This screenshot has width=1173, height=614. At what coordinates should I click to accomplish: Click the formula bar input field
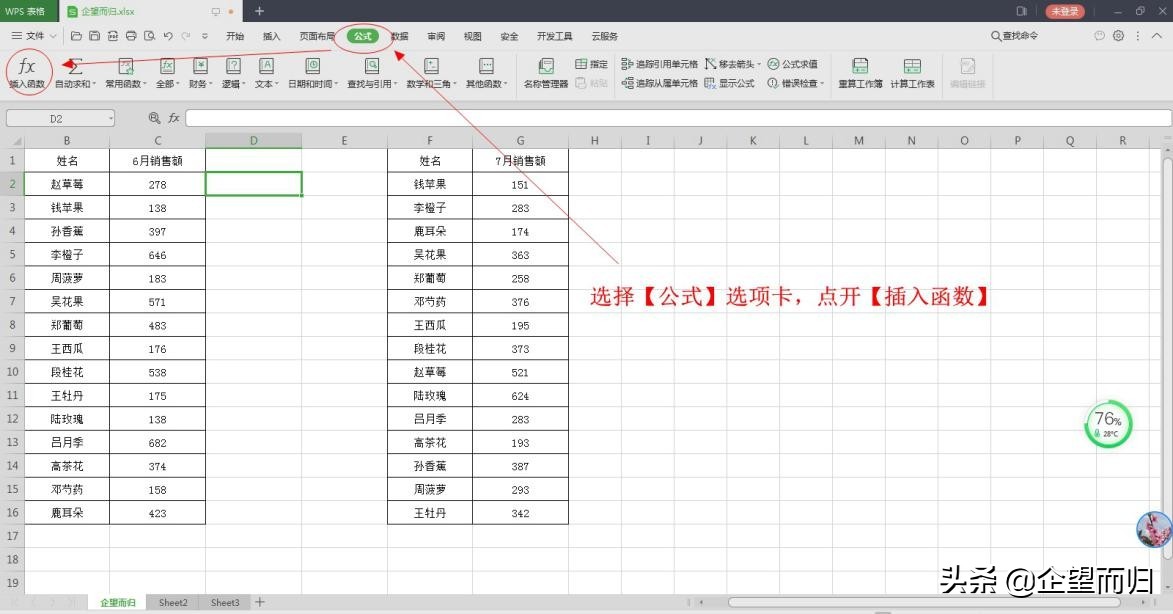678,118
